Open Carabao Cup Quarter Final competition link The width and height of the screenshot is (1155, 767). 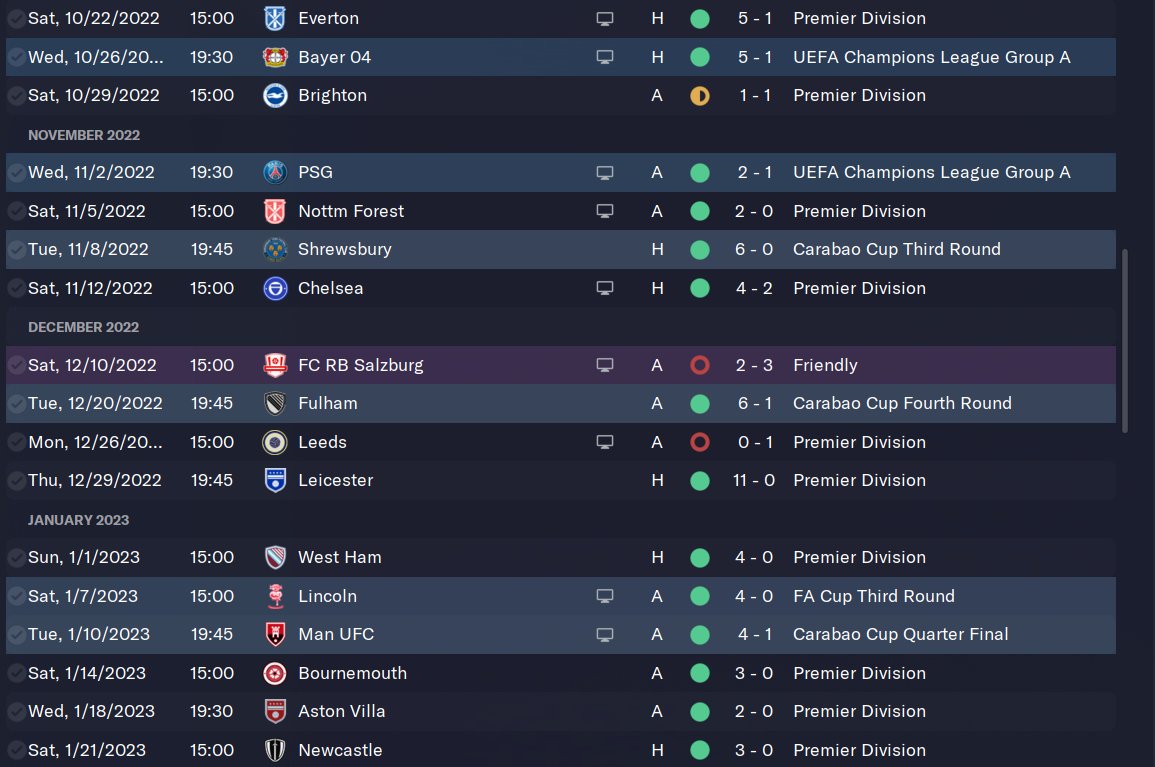pyautogui.click(x=900, y=634)
